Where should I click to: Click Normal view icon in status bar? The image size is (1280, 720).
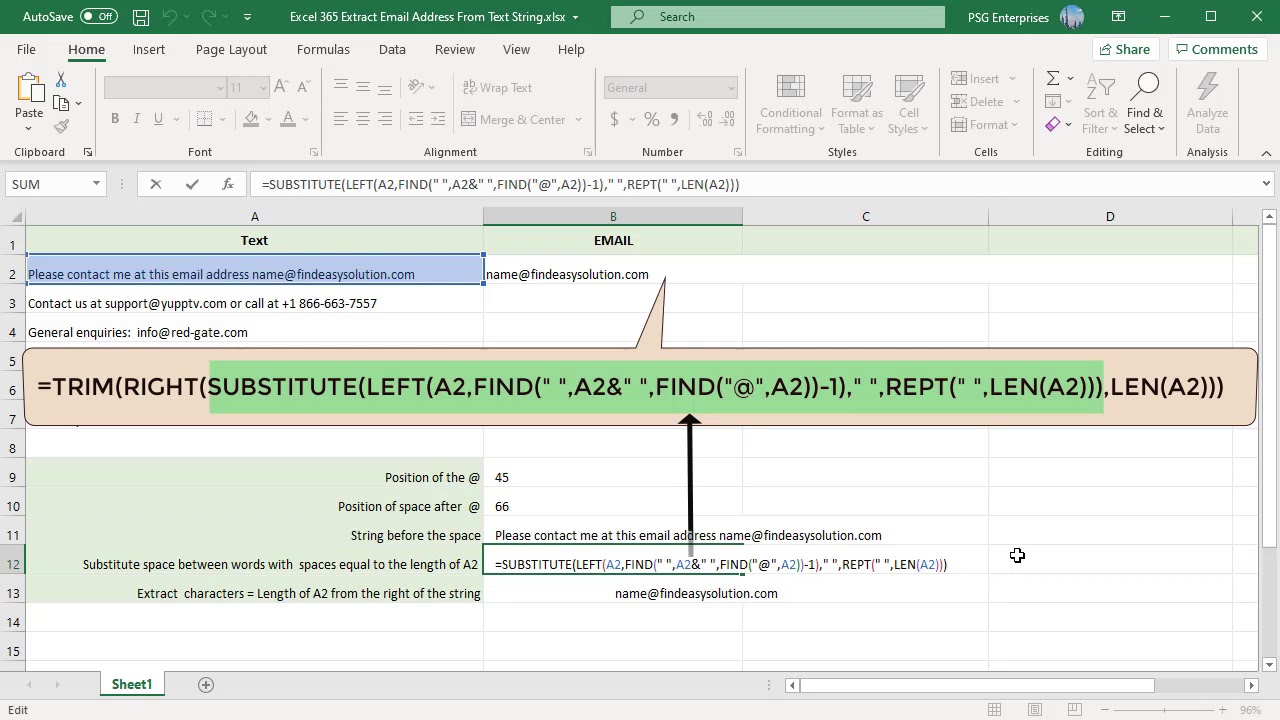click(994, 710)
